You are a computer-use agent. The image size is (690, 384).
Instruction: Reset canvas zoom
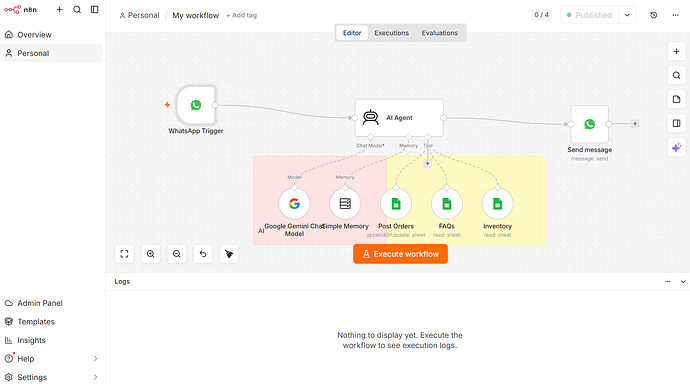coord(203,254)
